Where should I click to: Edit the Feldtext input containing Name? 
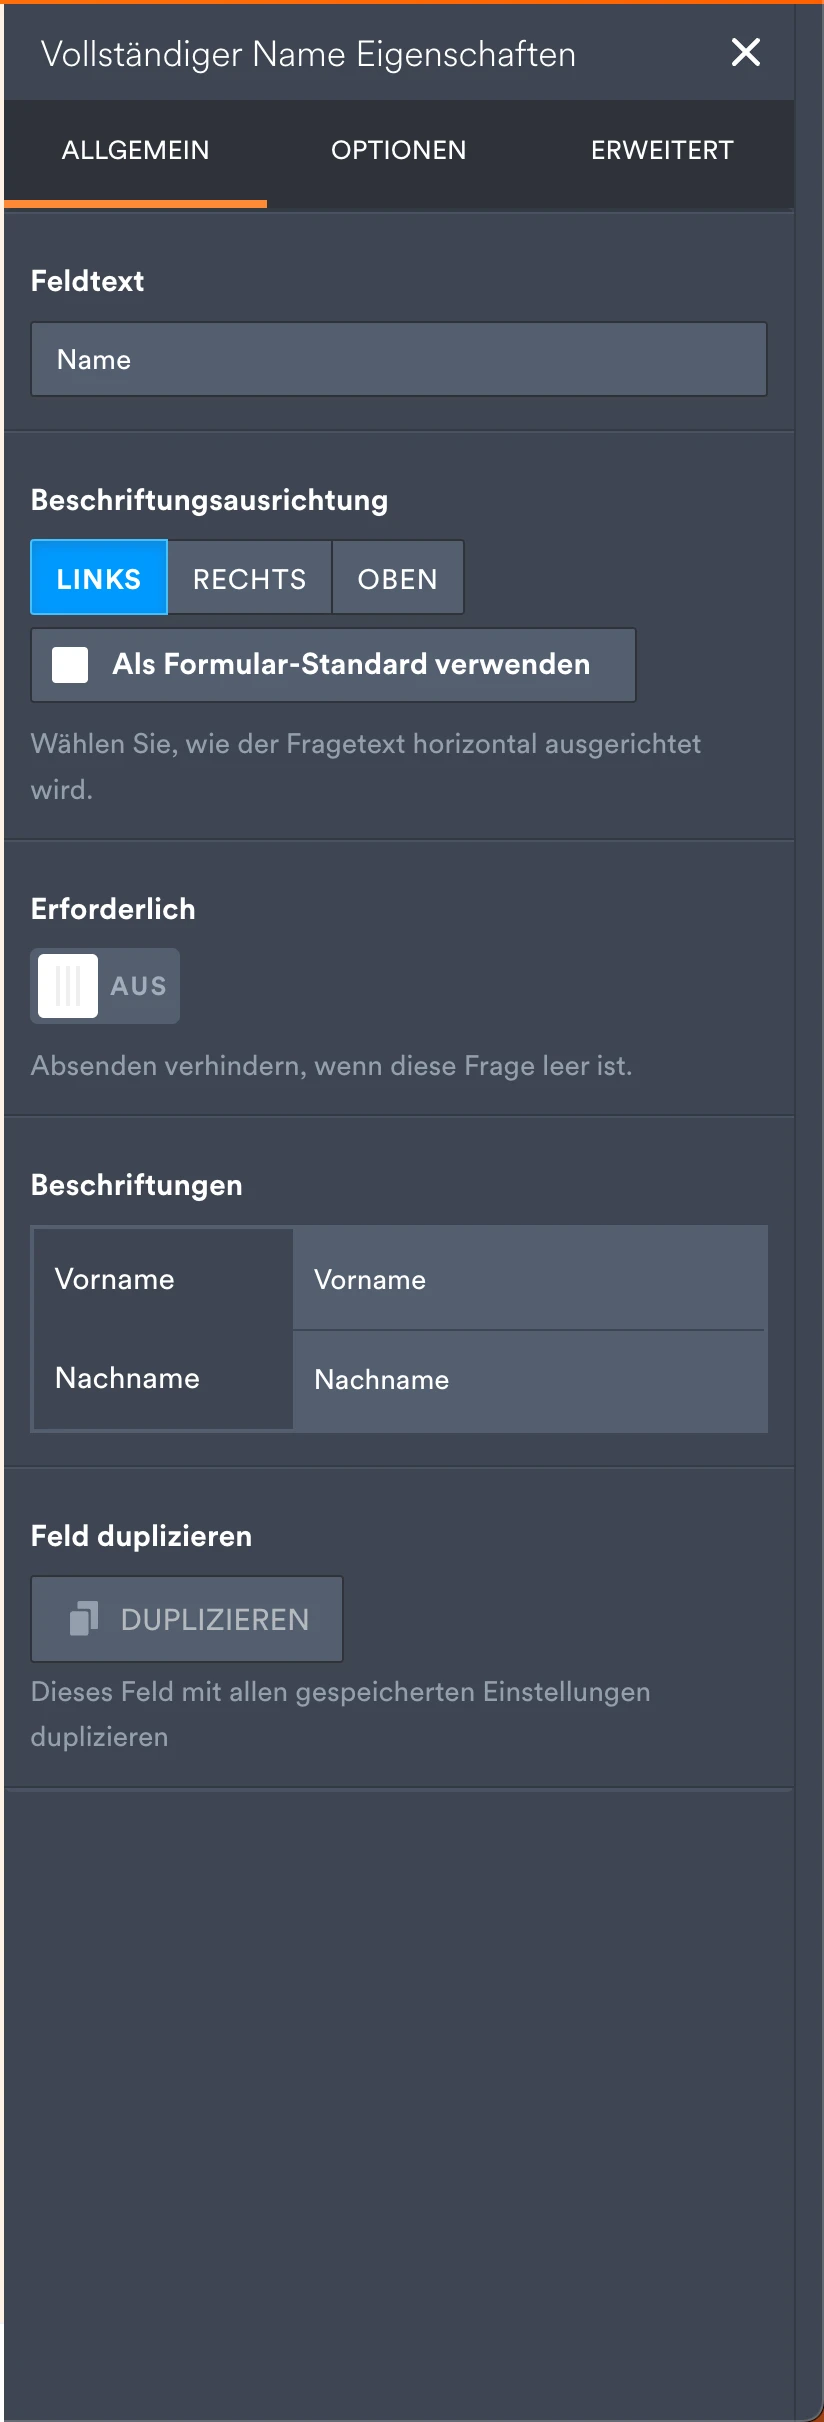pyautogui.click(x=399, y=359)
